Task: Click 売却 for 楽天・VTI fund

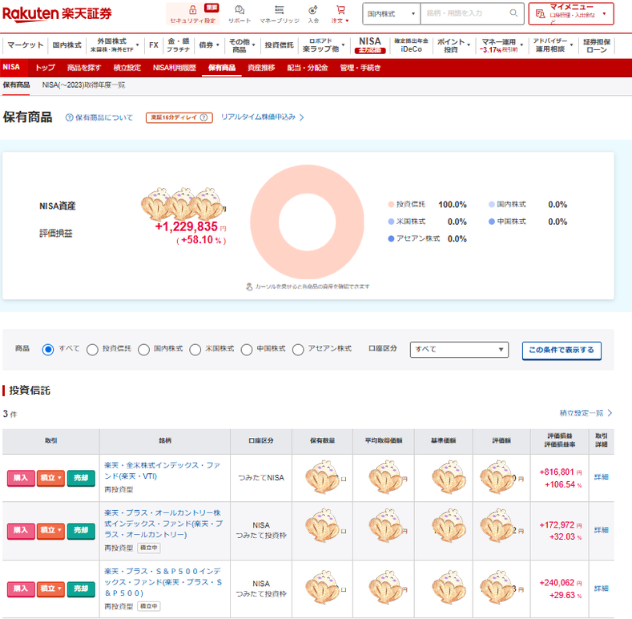Action: pyautogui.click(x=81, y=478)
